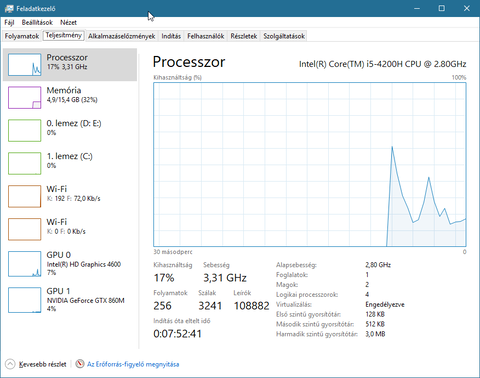Click the Processzor heading text
Screen dimensions: 480x378
coord(189,62)
